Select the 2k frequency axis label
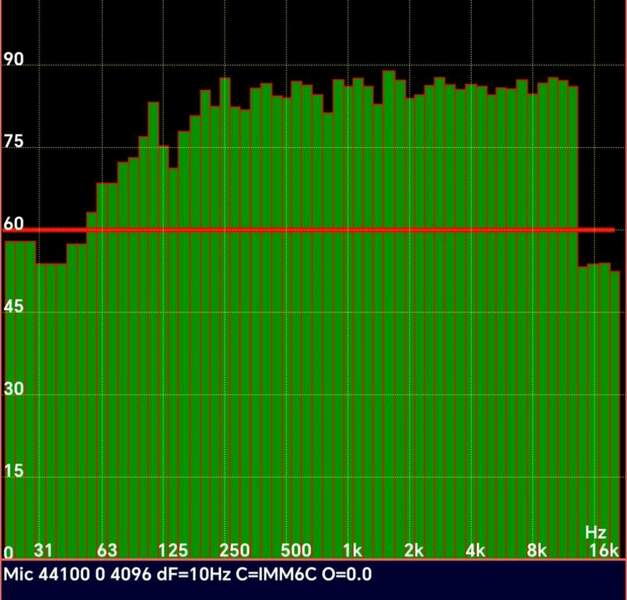The height and width of the screenshot is (600, 627). pyautogui.click(x=414, y=551)
